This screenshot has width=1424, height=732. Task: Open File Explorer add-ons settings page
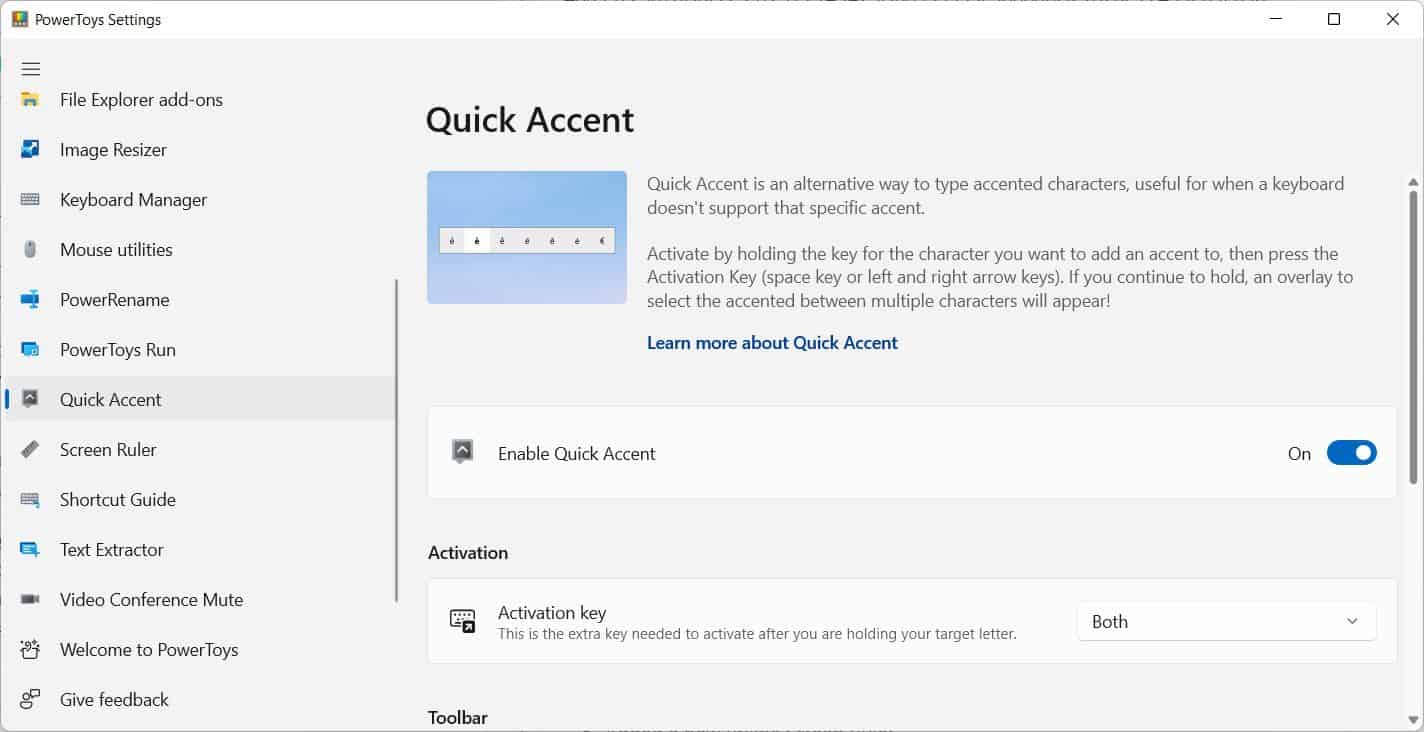tap(141, 100)
